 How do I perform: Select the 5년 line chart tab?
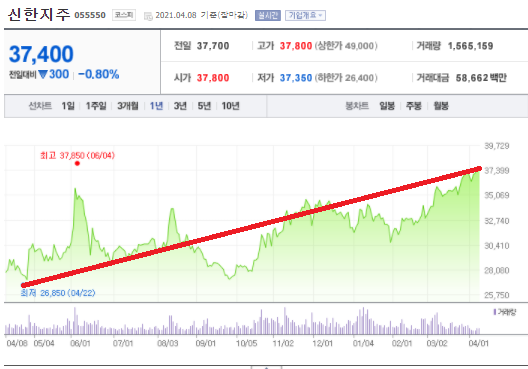click(x=204, y=106)
